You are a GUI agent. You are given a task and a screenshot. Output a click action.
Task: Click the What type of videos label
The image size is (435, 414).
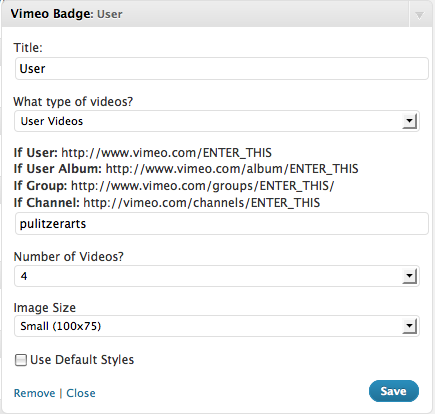click(x=73, y=102)
